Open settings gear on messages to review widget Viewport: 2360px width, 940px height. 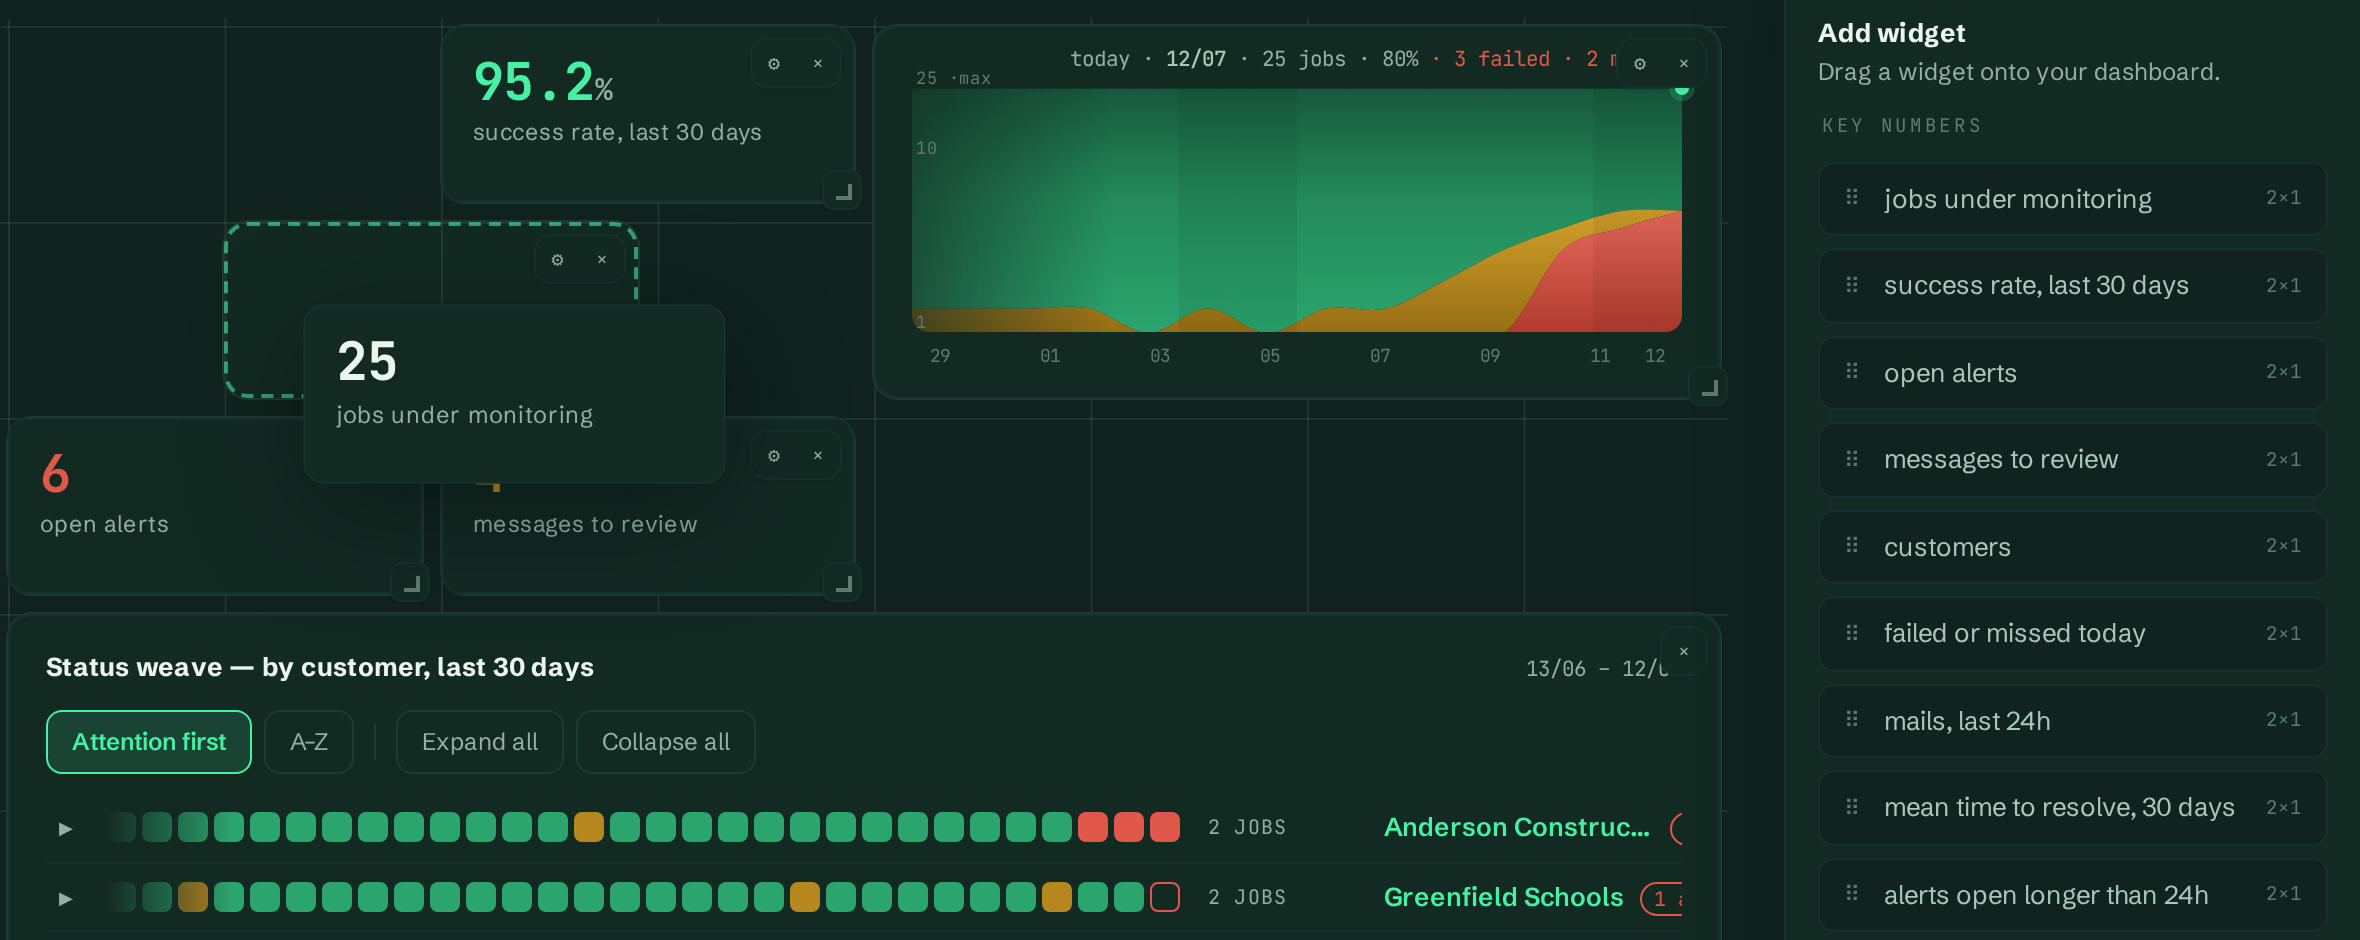pos(774,456)
